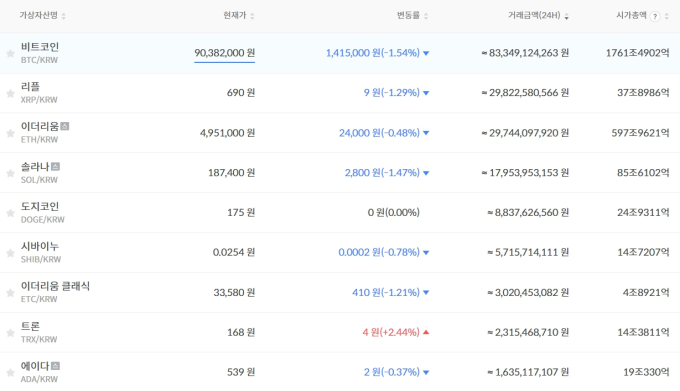Click the 현재가 header label

coord(235,16)
